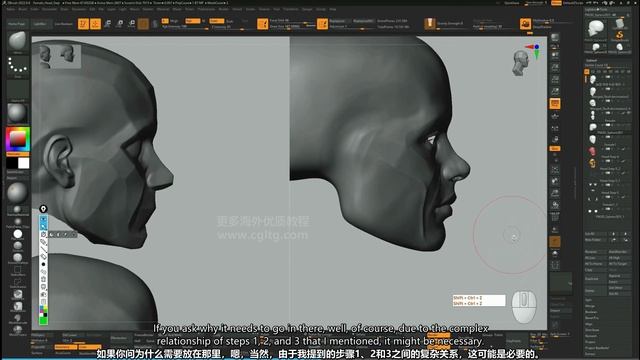The width and height of the screenshot is (640, 360).
Task: Select the orange ear subtool
Action: tap(592, 163)
